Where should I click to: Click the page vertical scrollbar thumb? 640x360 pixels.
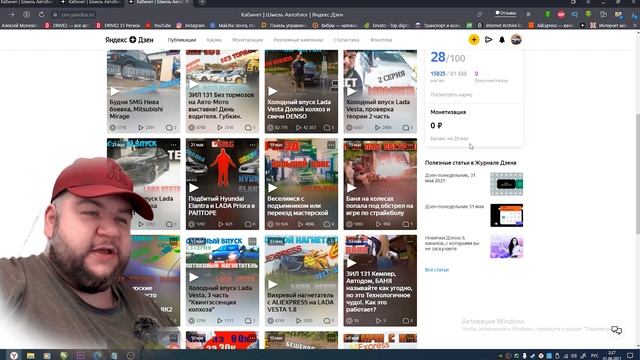coord(638,173)
